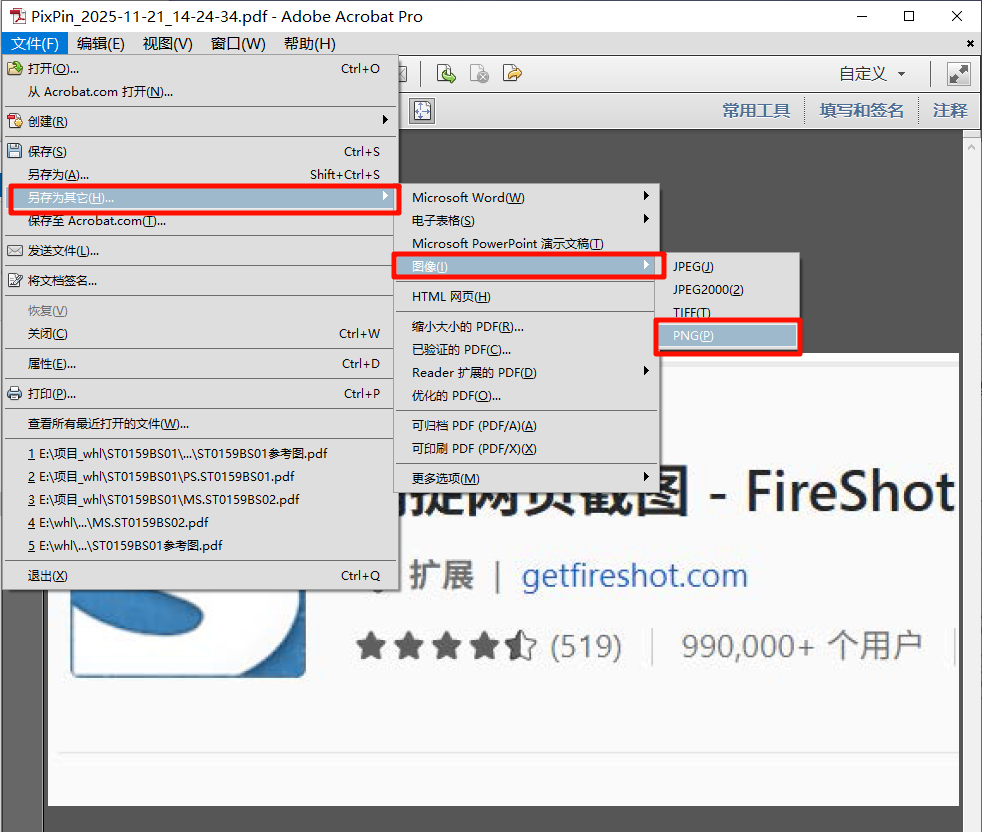The height and width of the screenshot is (832, 982).
Task: Open the 帮助(H) menu
Action: coord(309,44)
